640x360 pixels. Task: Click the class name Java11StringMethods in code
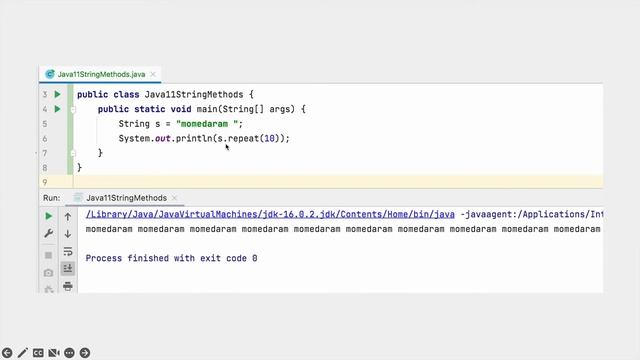[x=194, y=94]
